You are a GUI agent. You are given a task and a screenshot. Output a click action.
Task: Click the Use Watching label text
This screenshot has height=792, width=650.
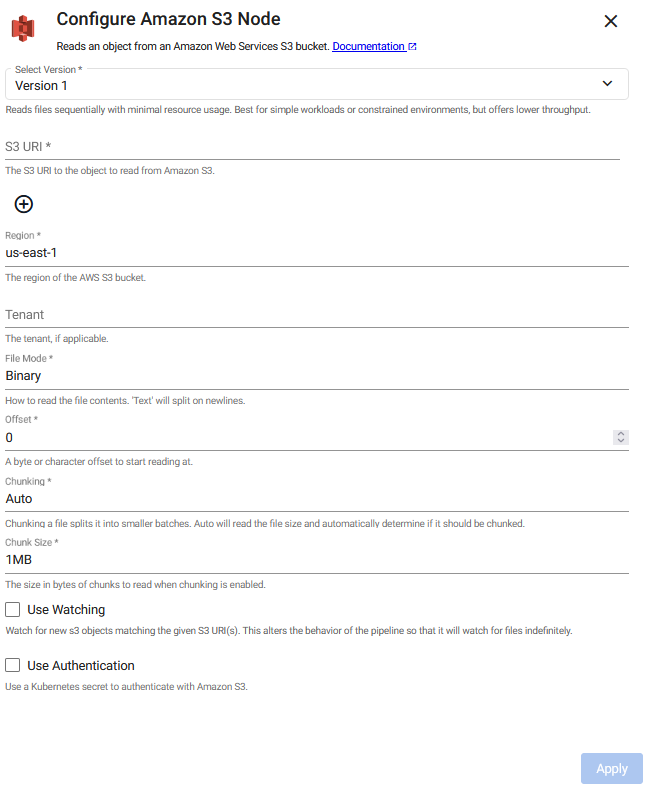[66, 609]
